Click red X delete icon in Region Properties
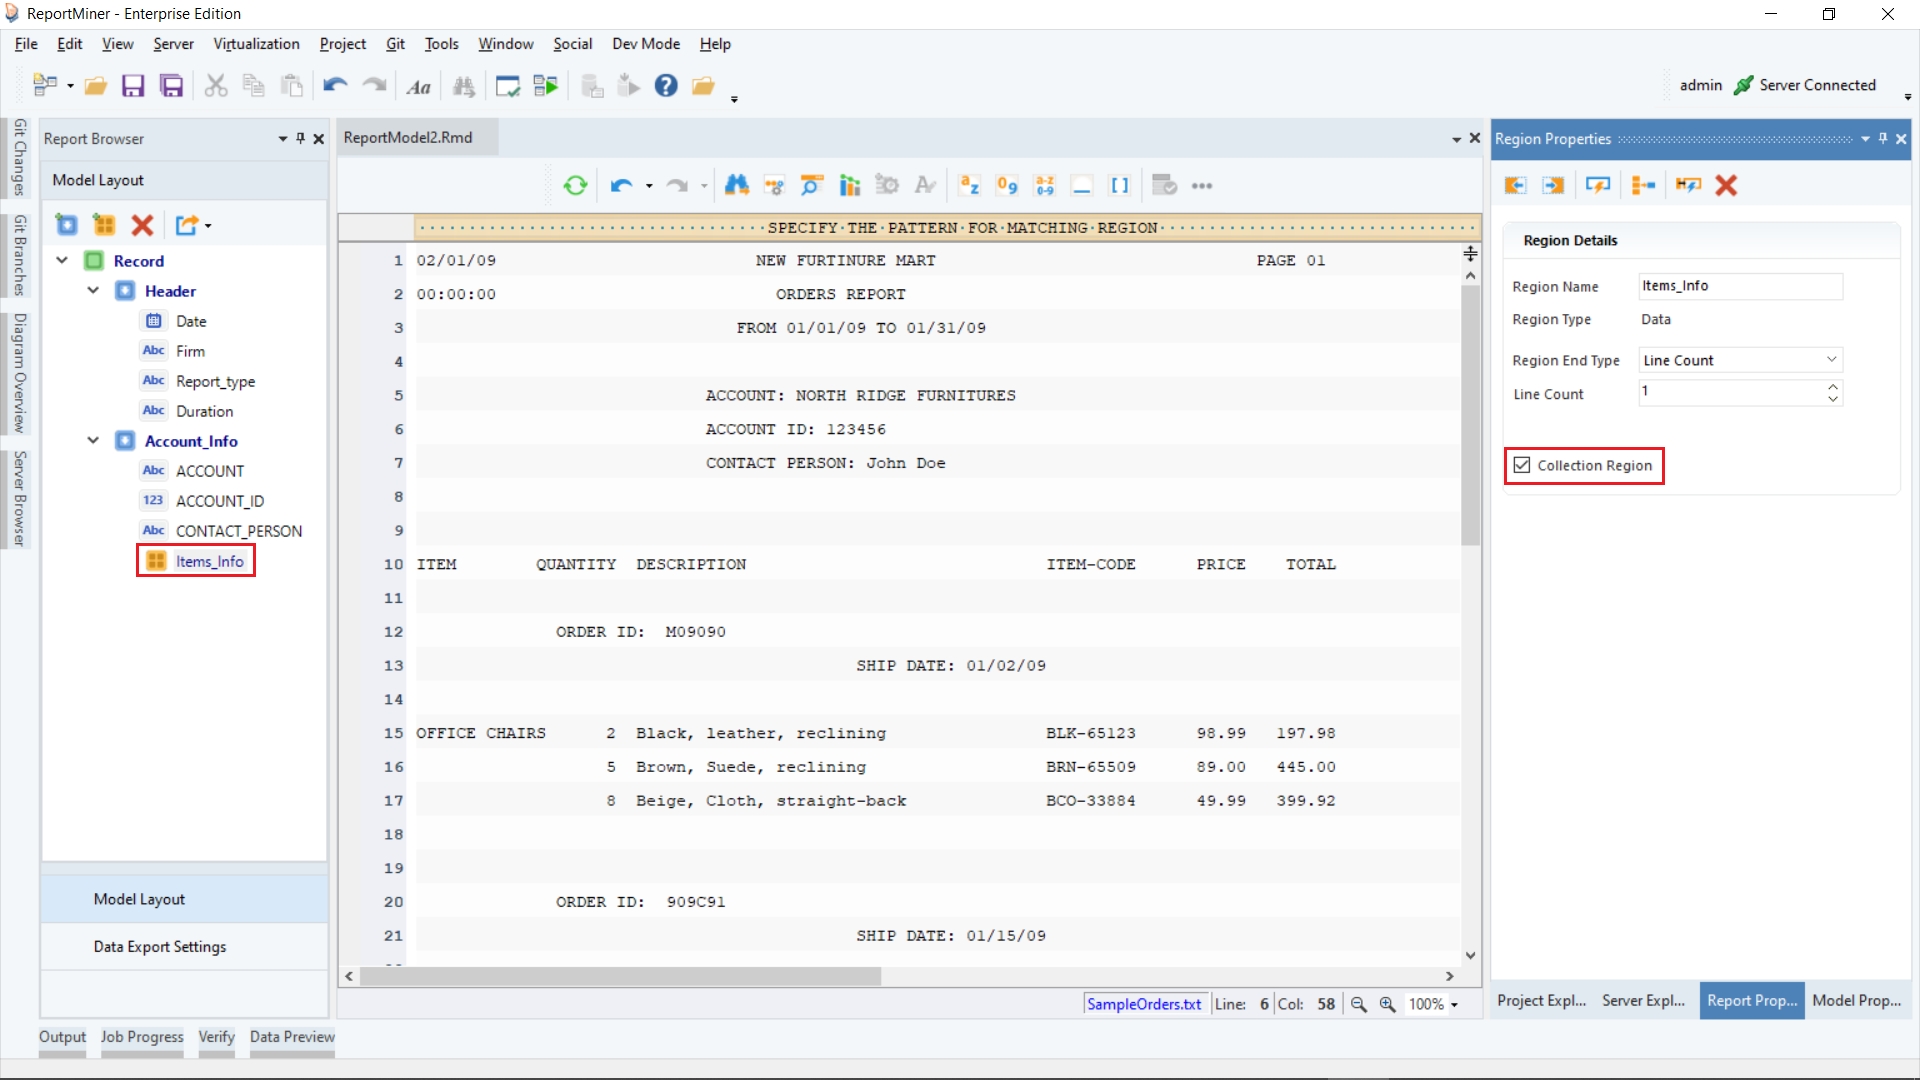The width and height of the screenshot is (1920, 1080). [1726, 185]
